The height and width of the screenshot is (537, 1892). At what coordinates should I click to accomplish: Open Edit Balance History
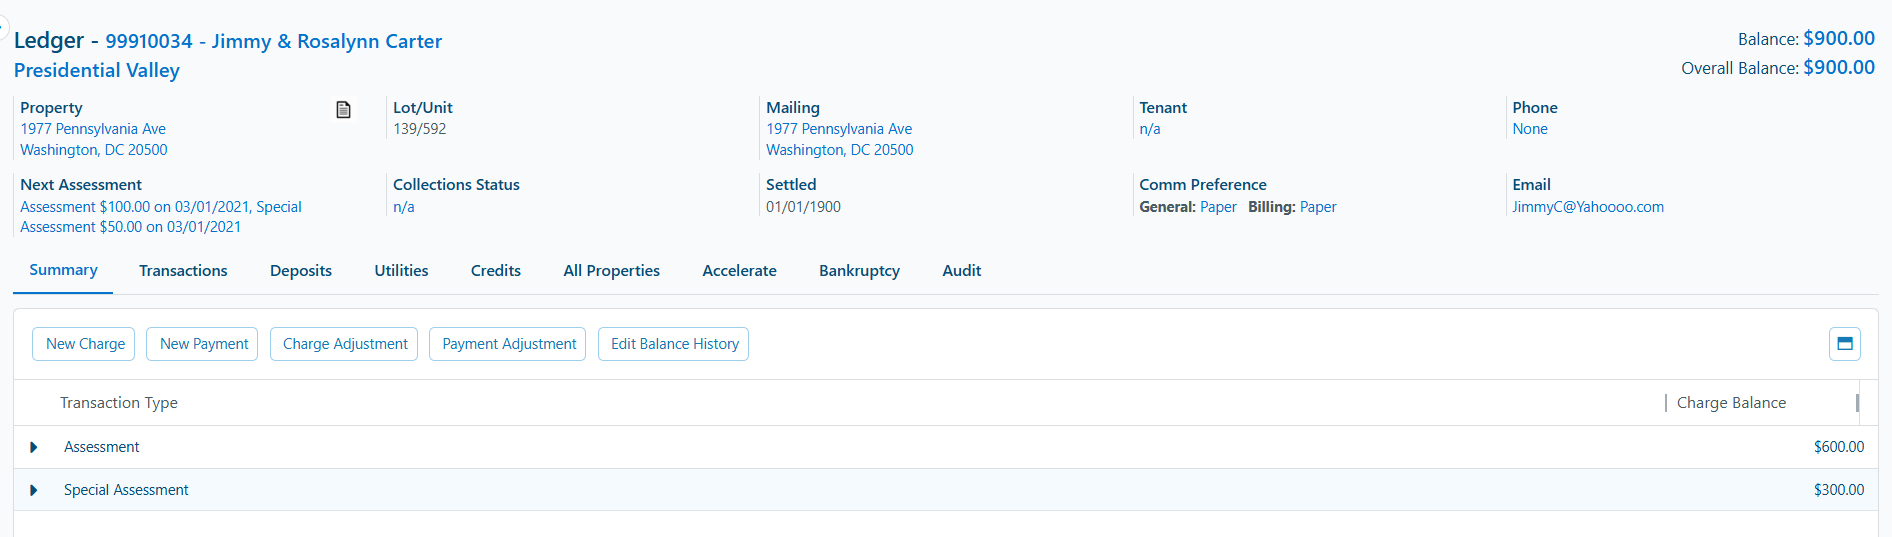coord(674,344)
